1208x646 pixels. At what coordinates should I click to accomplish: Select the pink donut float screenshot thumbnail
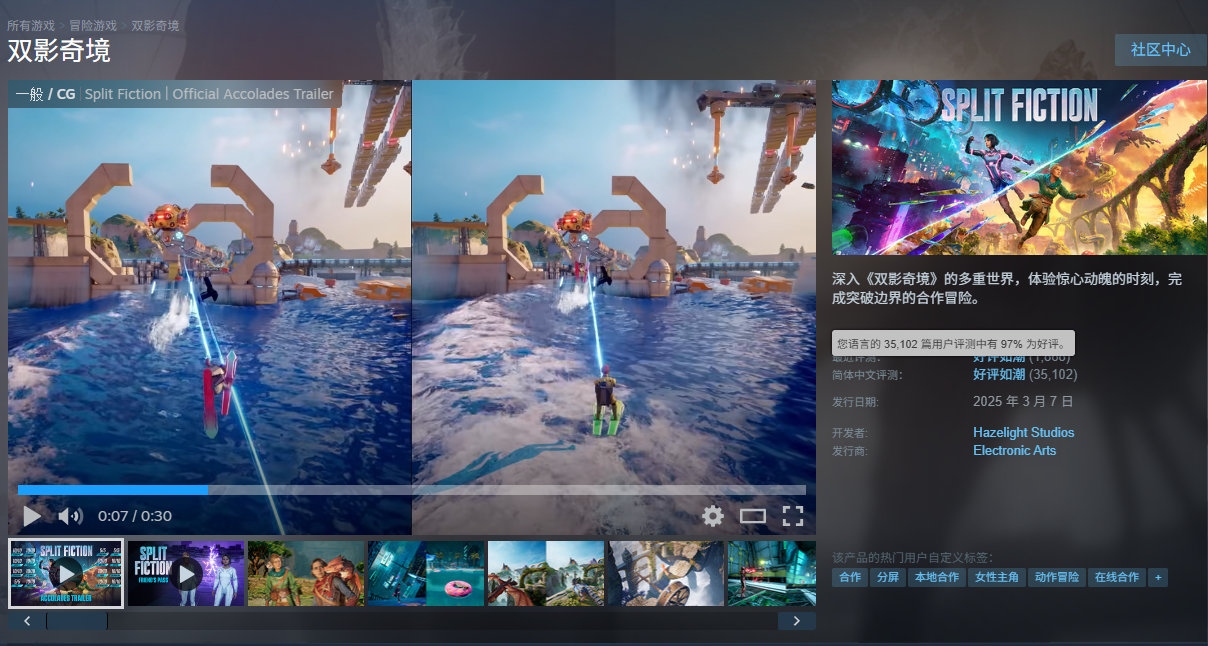pos(426,573)
